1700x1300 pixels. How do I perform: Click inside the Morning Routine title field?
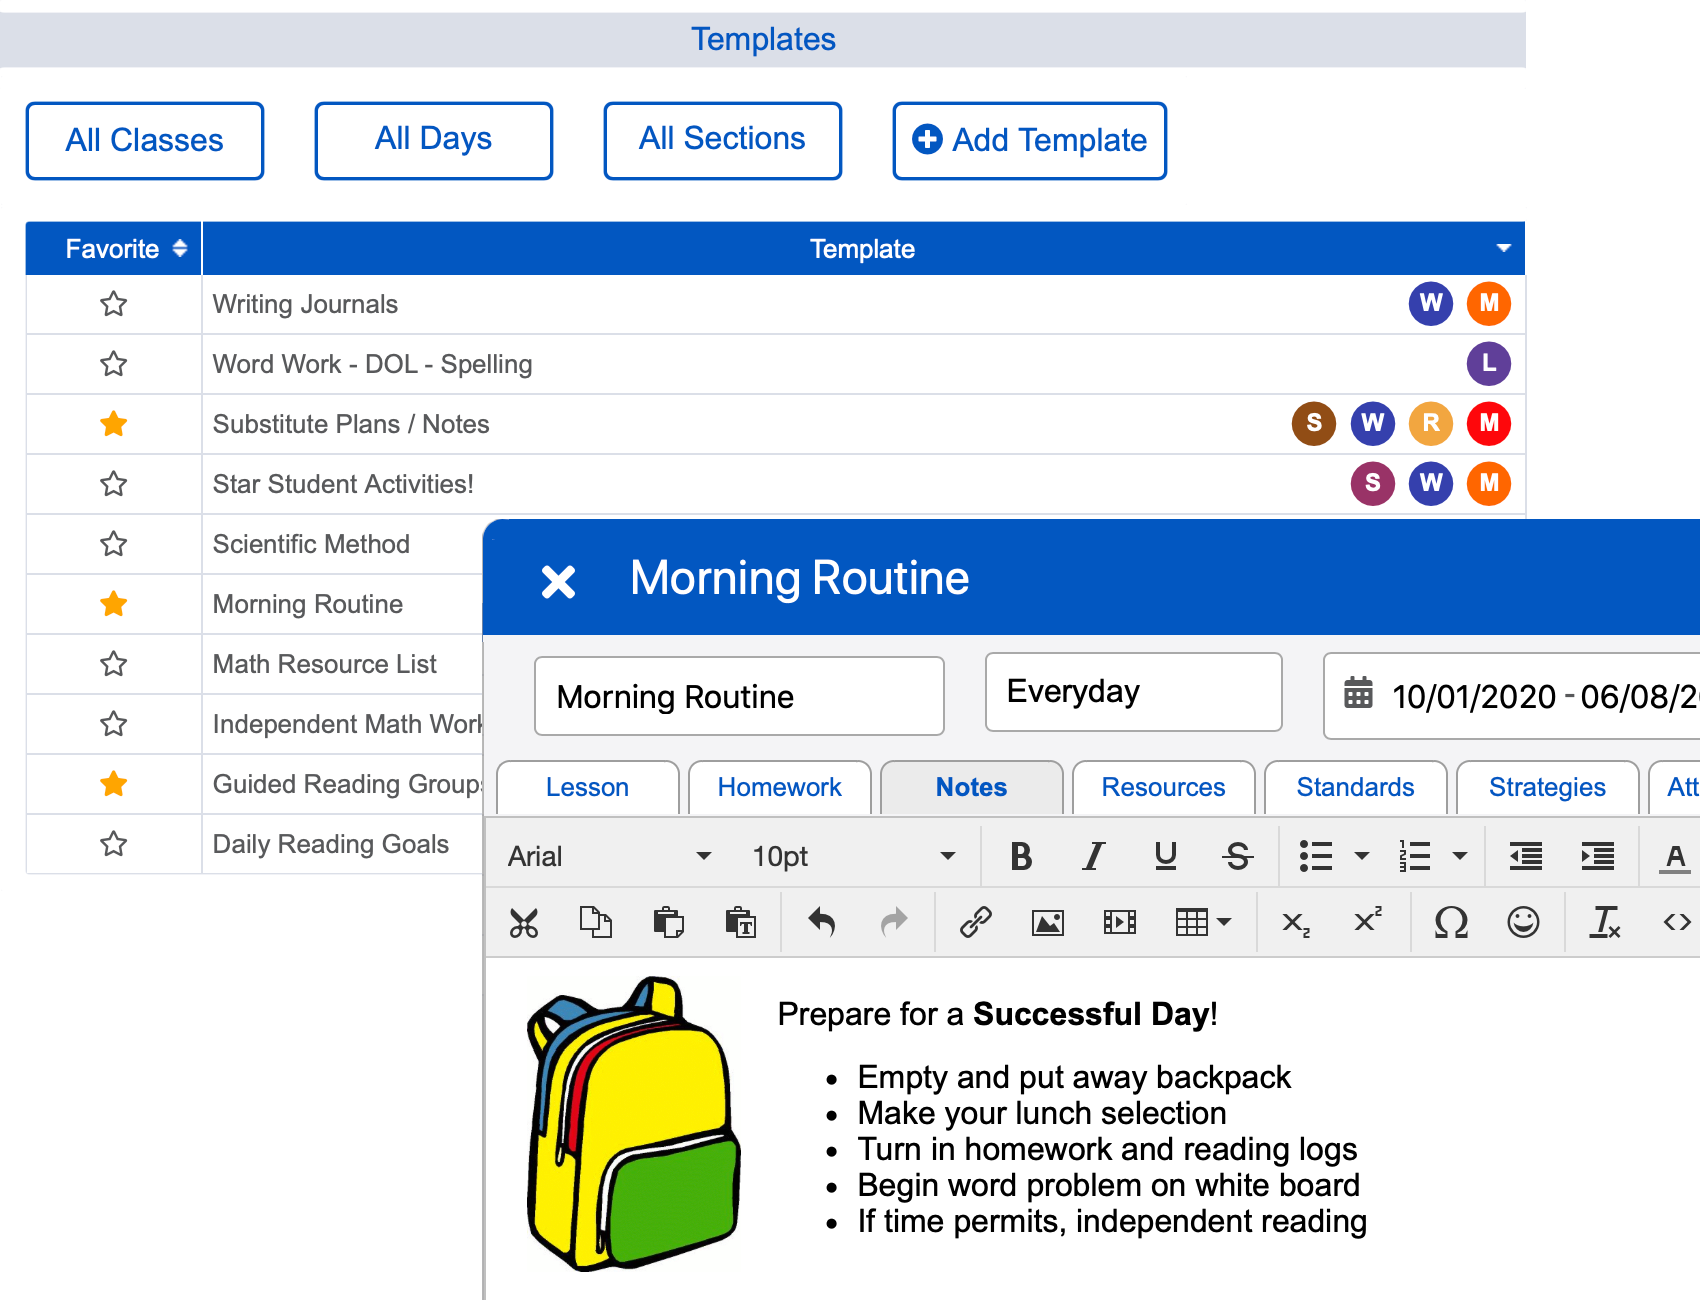click(x=739, y=696)
